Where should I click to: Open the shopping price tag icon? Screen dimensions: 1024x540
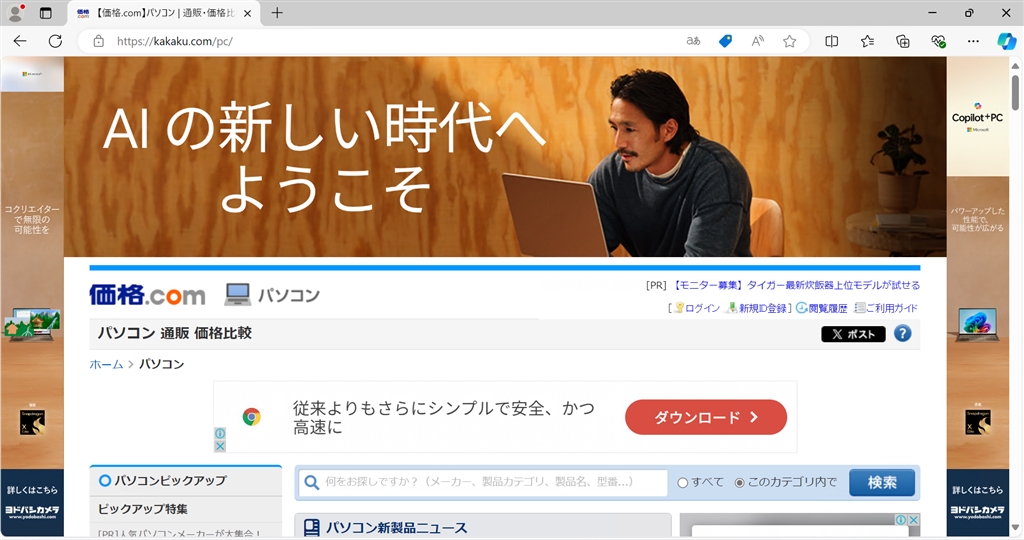point(725,41)
